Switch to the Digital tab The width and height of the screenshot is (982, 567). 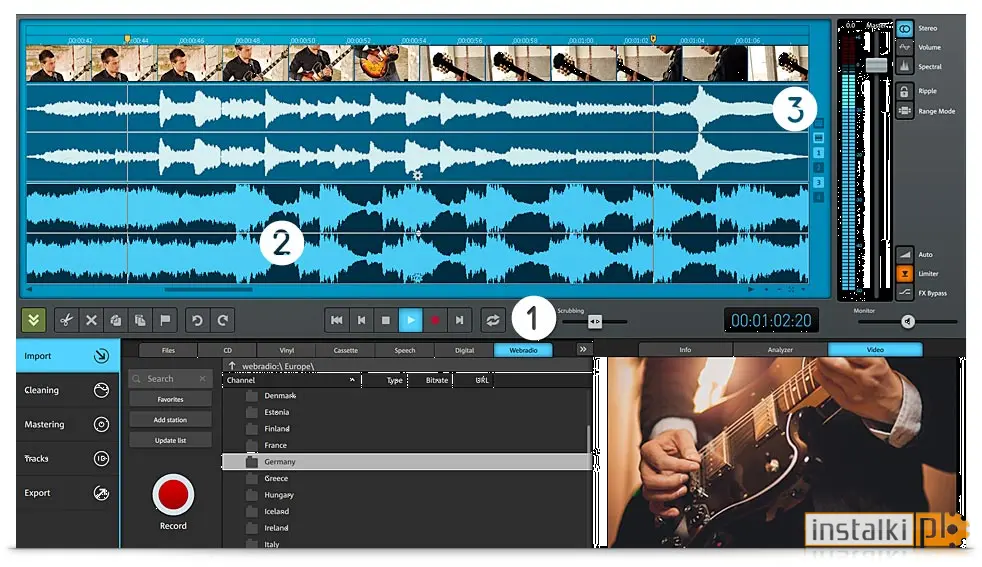click(464, 350)
